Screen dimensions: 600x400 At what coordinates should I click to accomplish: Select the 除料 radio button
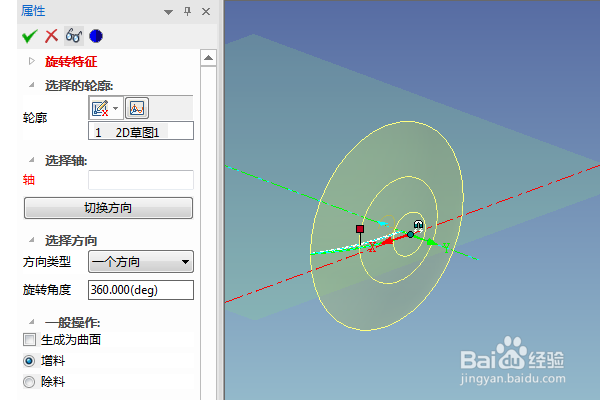tap(29, 382)
